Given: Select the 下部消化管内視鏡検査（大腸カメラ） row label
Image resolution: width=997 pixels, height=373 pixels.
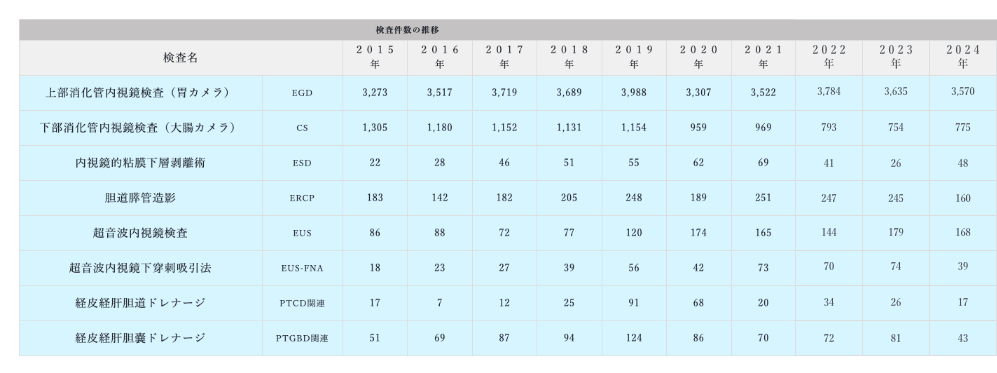Looking at the screenshot, I should click(137, 128).
